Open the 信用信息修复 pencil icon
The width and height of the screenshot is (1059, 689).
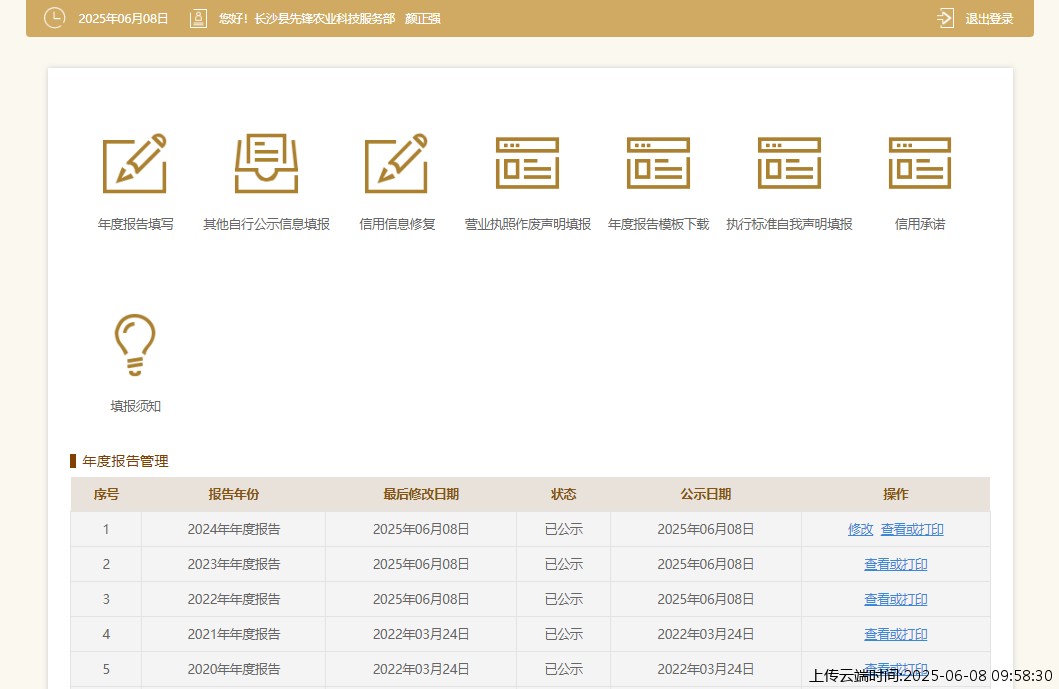[x=397, y=163]
